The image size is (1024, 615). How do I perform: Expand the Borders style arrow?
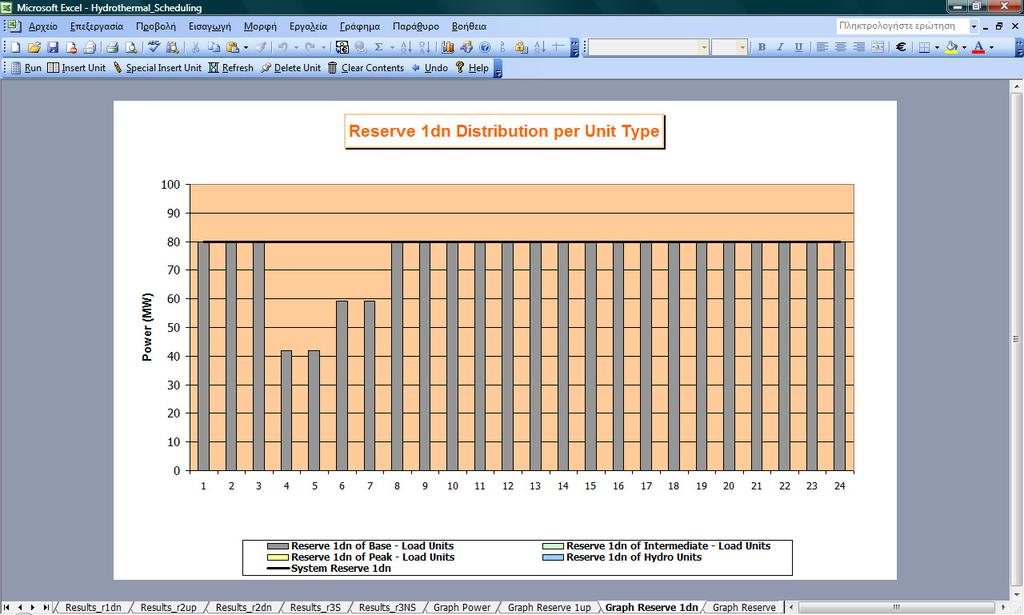pos(936,47)
